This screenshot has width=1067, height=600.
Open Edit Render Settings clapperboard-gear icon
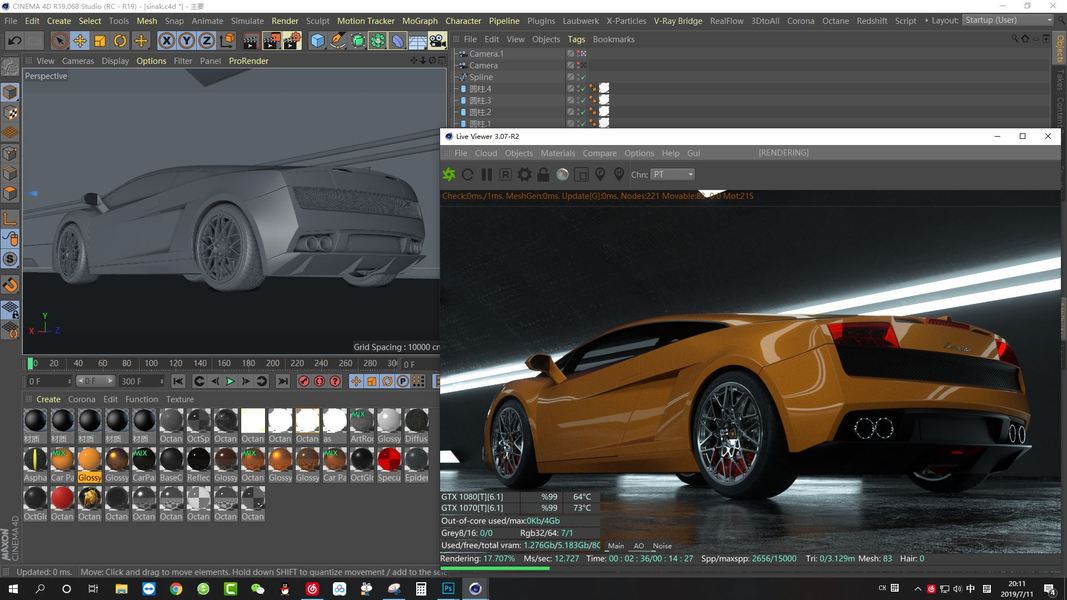pos(293,41)
